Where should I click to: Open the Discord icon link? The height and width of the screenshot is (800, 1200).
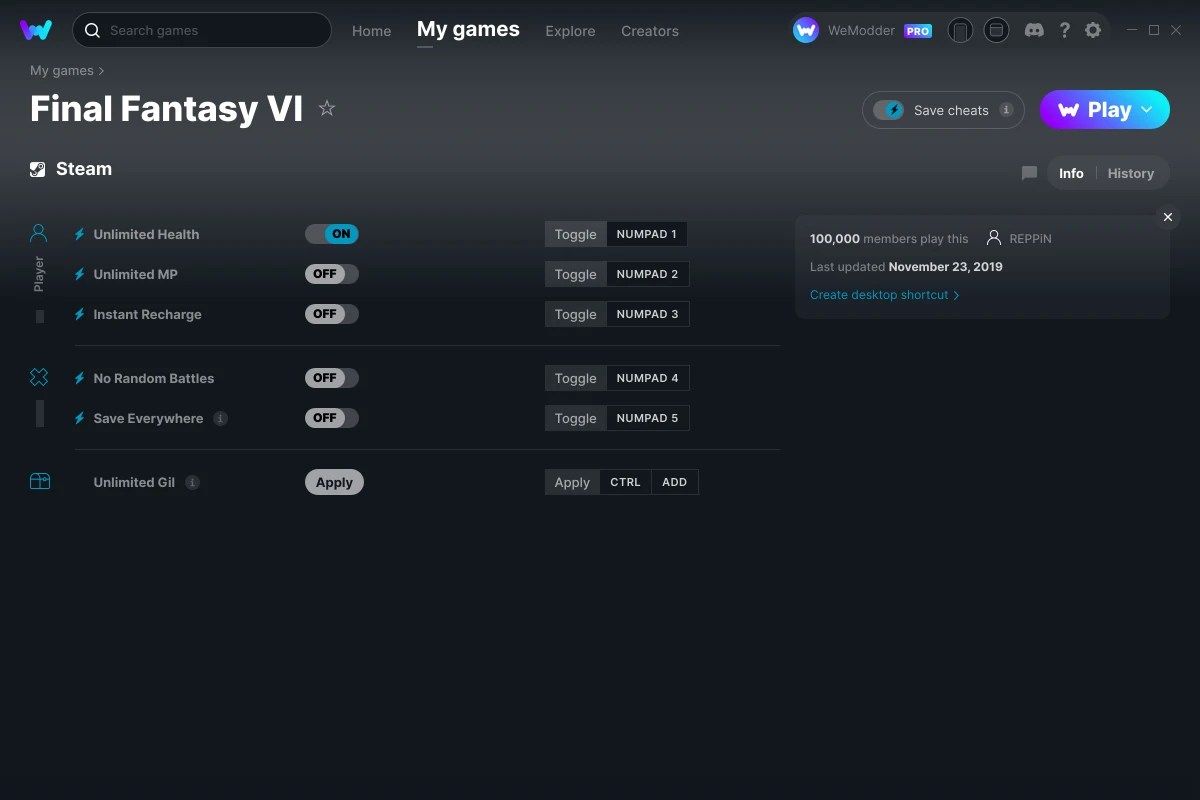tap(1034, 30)
